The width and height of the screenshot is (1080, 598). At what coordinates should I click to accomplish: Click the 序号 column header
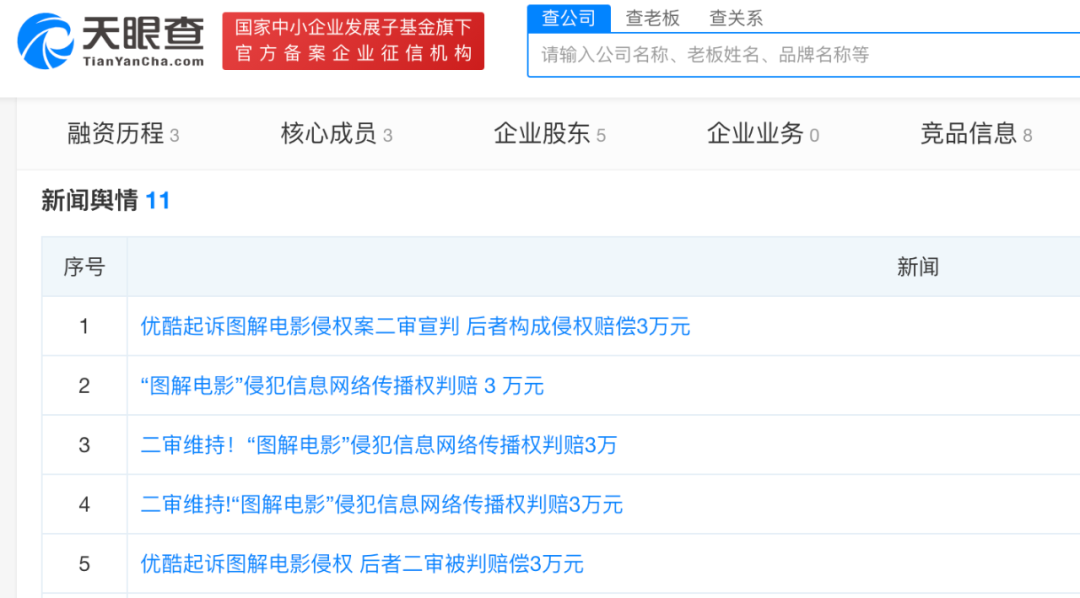coord(84,267)
